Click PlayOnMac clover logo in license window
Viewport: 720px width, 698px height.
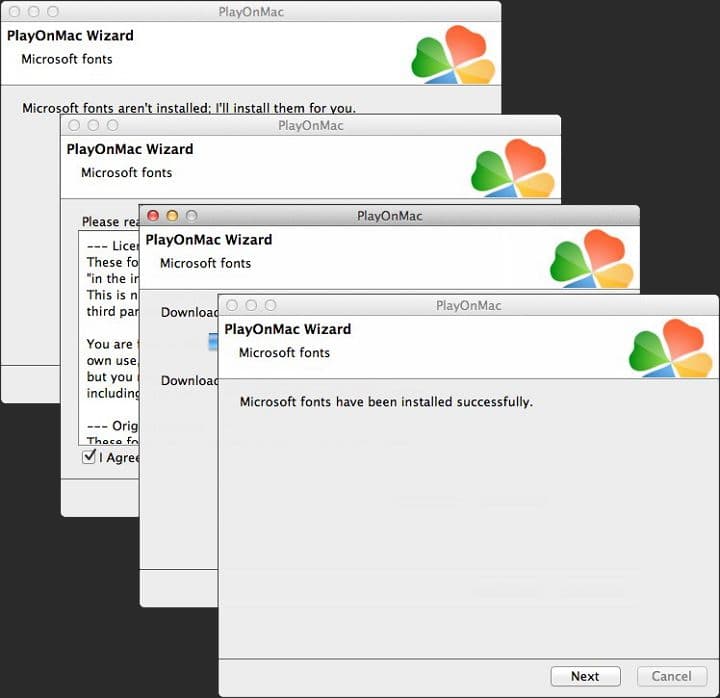(x=514, y=168)
